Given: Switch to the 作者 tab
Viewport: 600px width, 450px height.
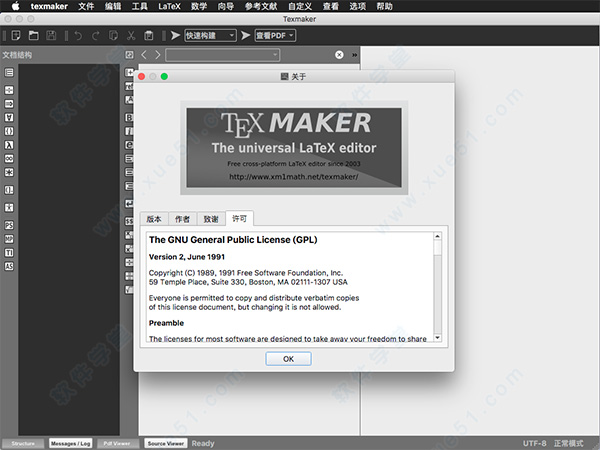Looking at the screenshot, I should (182, 219).
